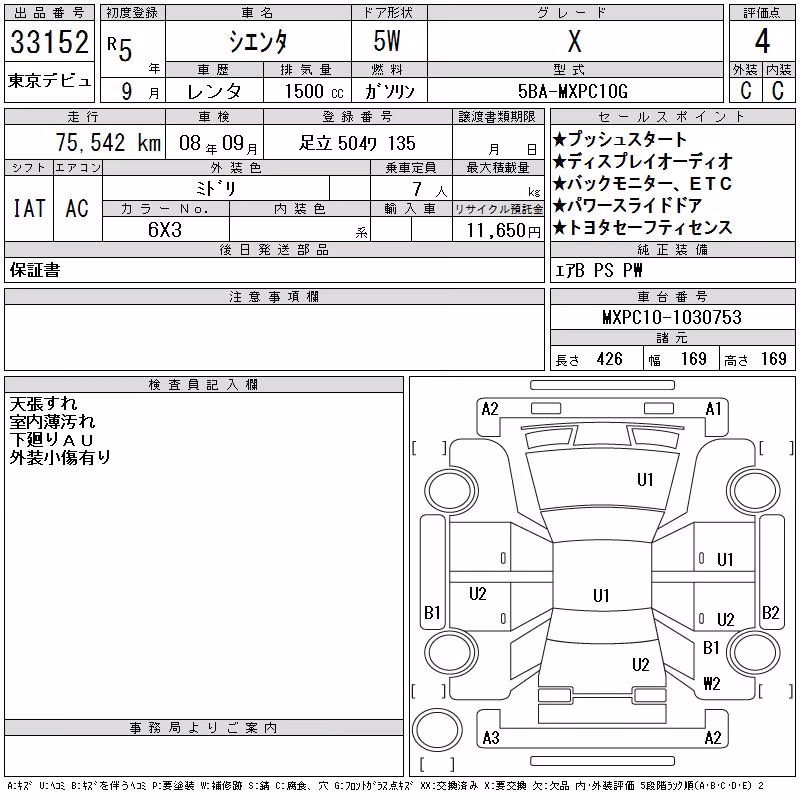800x800 pixels.
Task: Select the vehicle history レンタ
Action: coord(214,92)
